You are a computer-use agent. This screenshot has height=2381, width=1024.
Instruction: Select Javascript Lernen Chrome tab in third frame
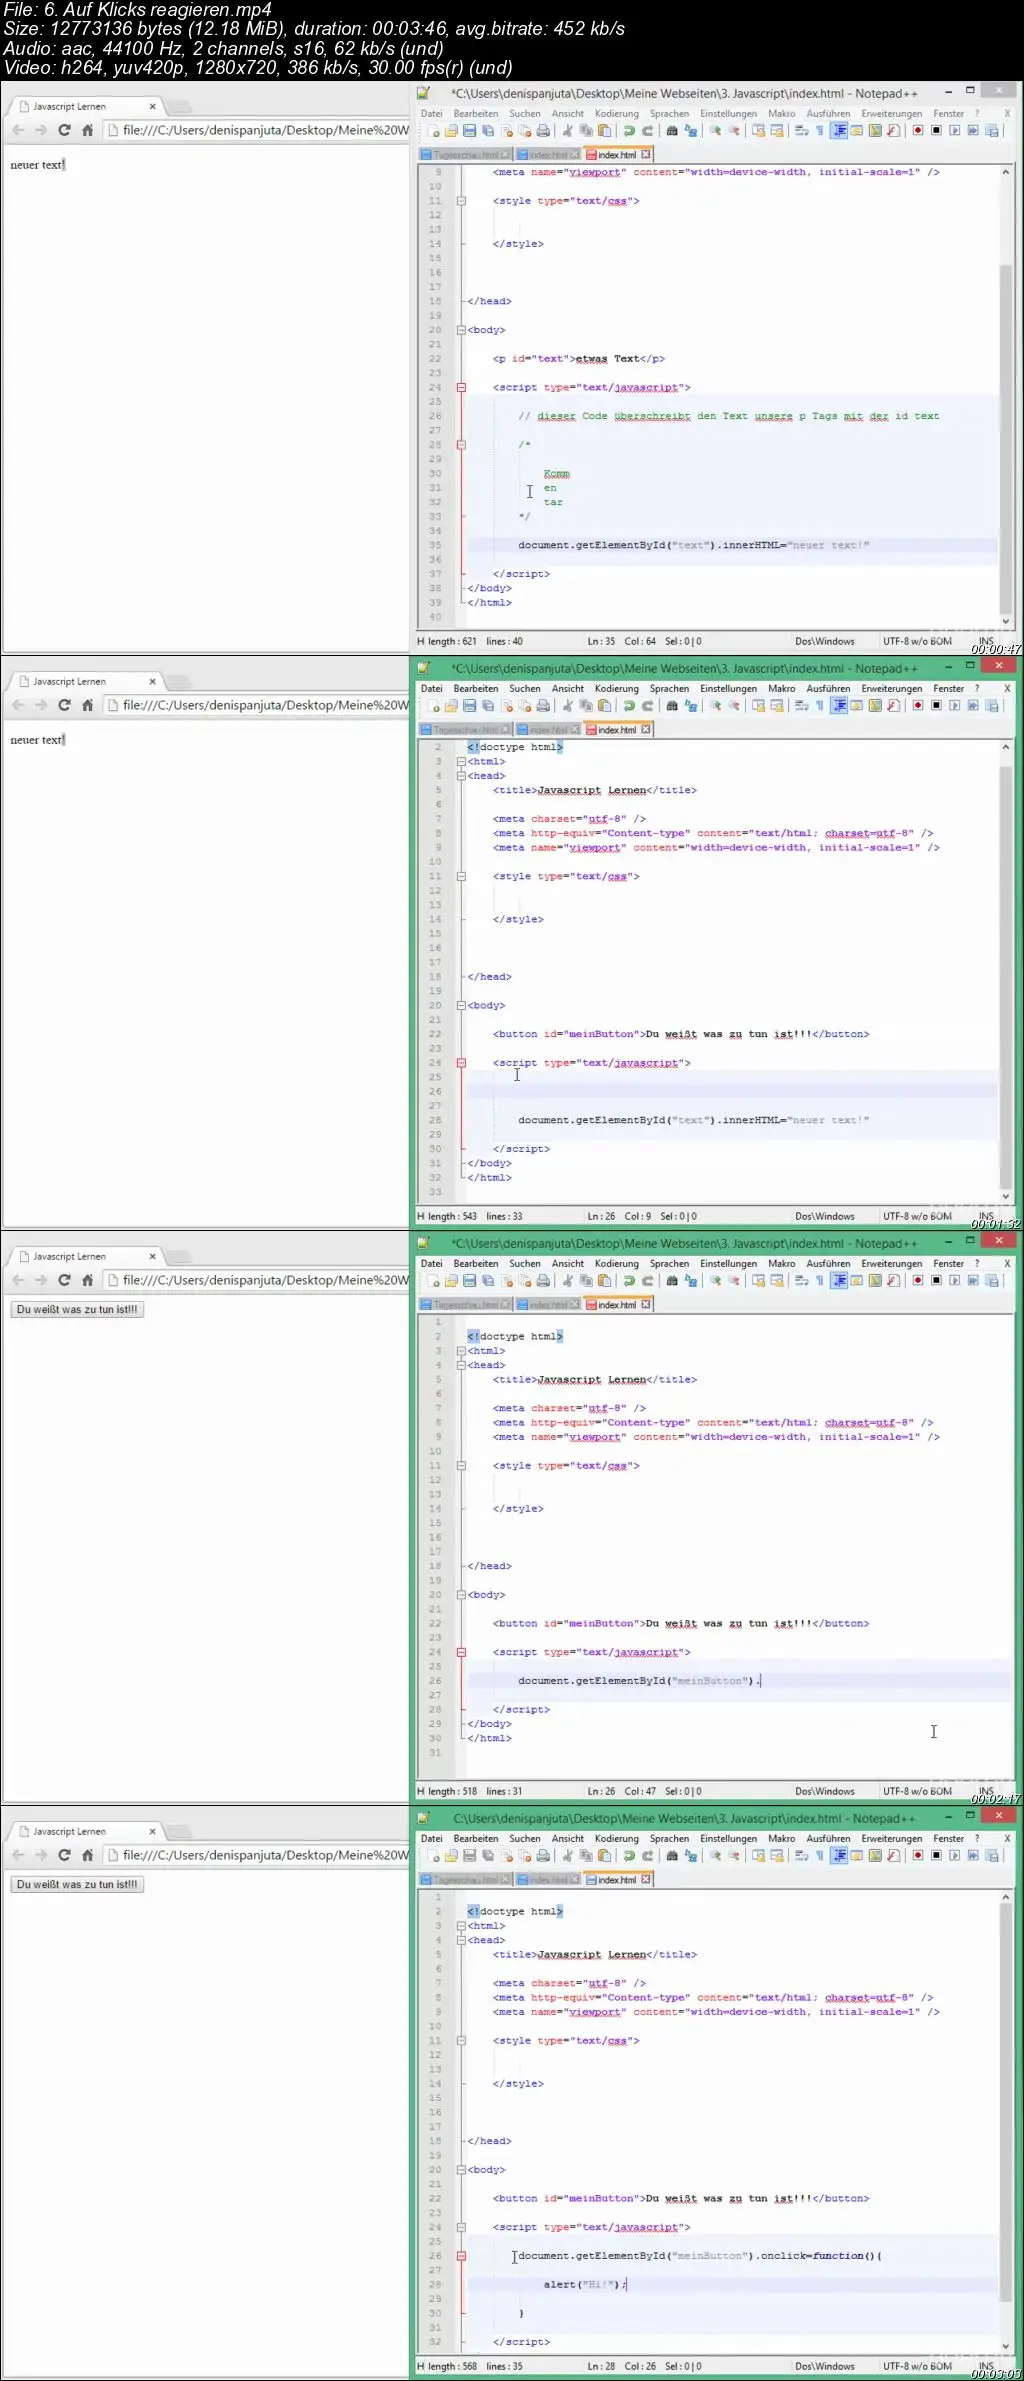(84, 1257)
